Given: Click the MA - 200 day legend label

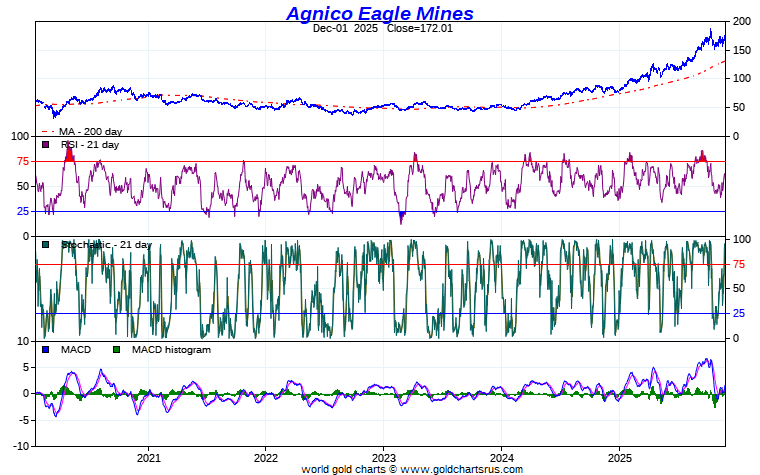Looking at the screenshot, I should [91, 131].
